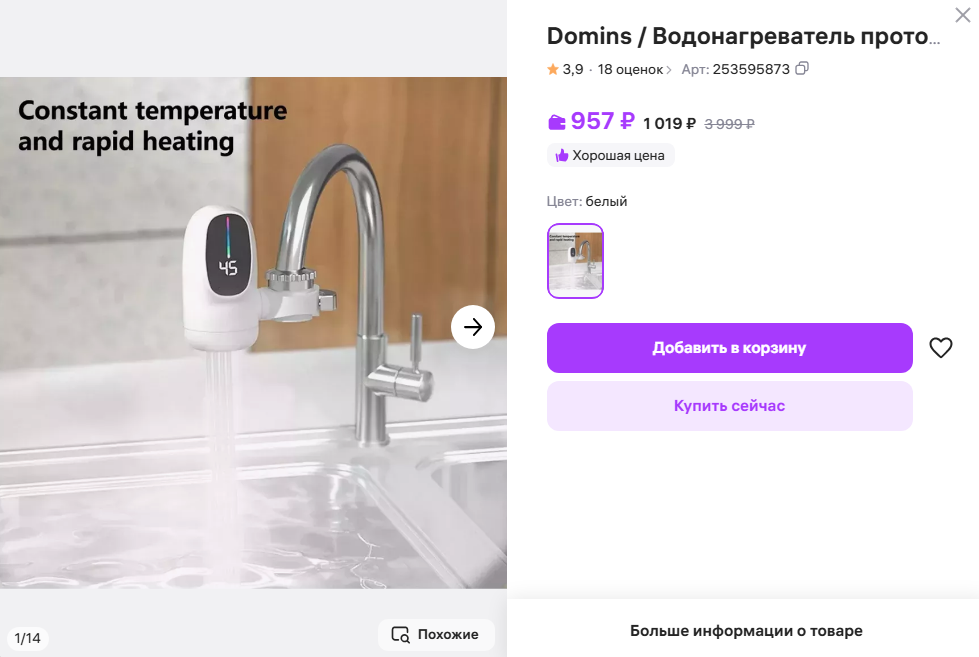The height and width of the screenshot is (657, 979).
Task: Click Добавить в корзину button
Action: (x=729, y=348)
